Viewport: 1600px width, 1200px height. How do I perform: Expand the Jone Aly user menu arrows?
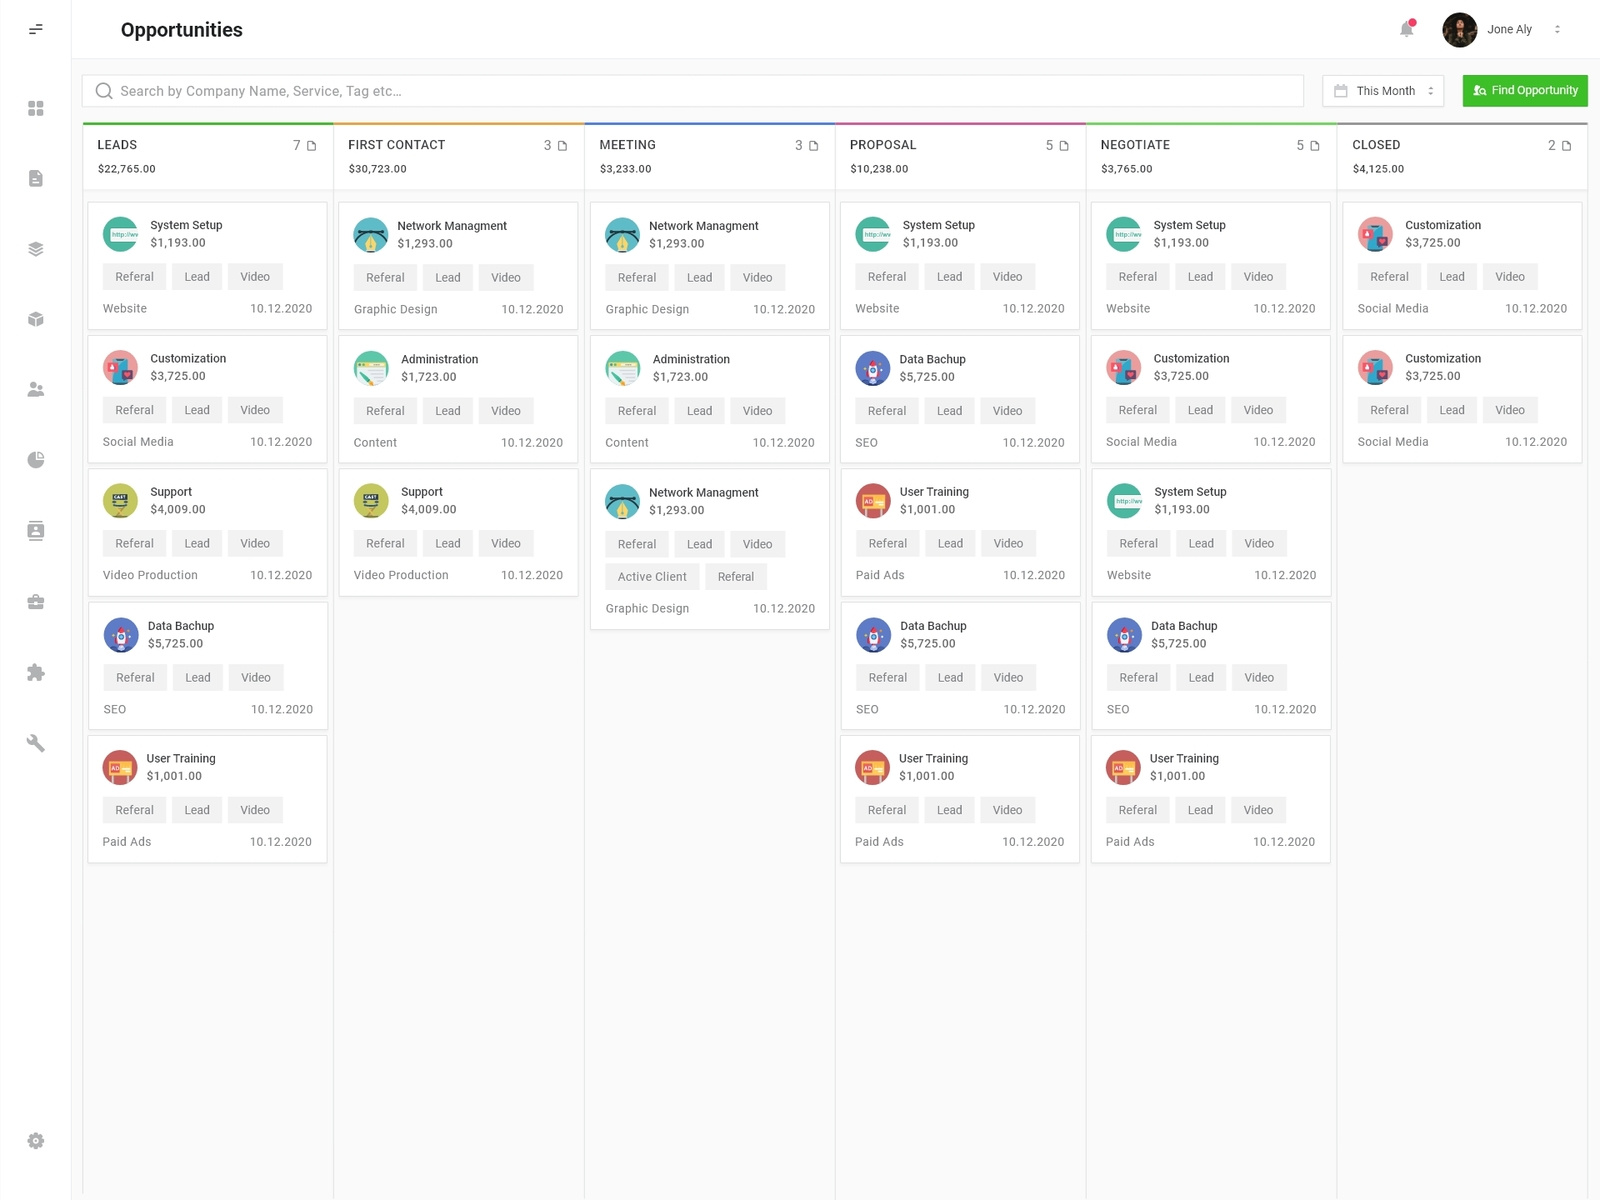1557,30
